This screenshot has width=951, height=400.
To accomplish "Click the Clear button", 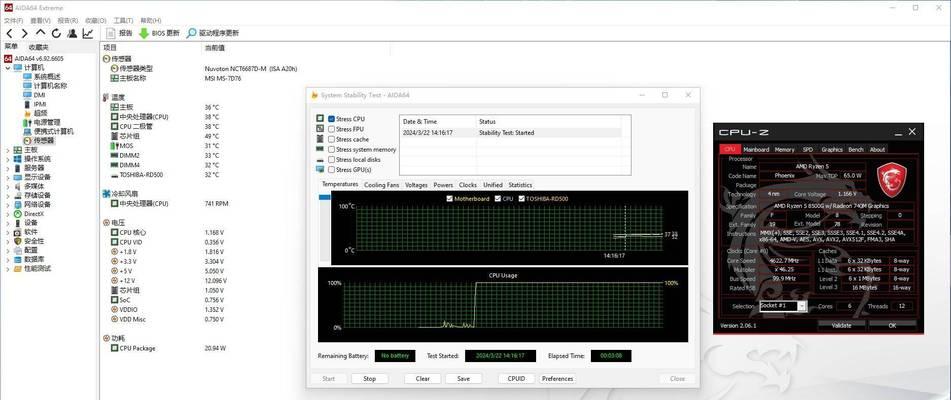I will click(x=423, y=379).
